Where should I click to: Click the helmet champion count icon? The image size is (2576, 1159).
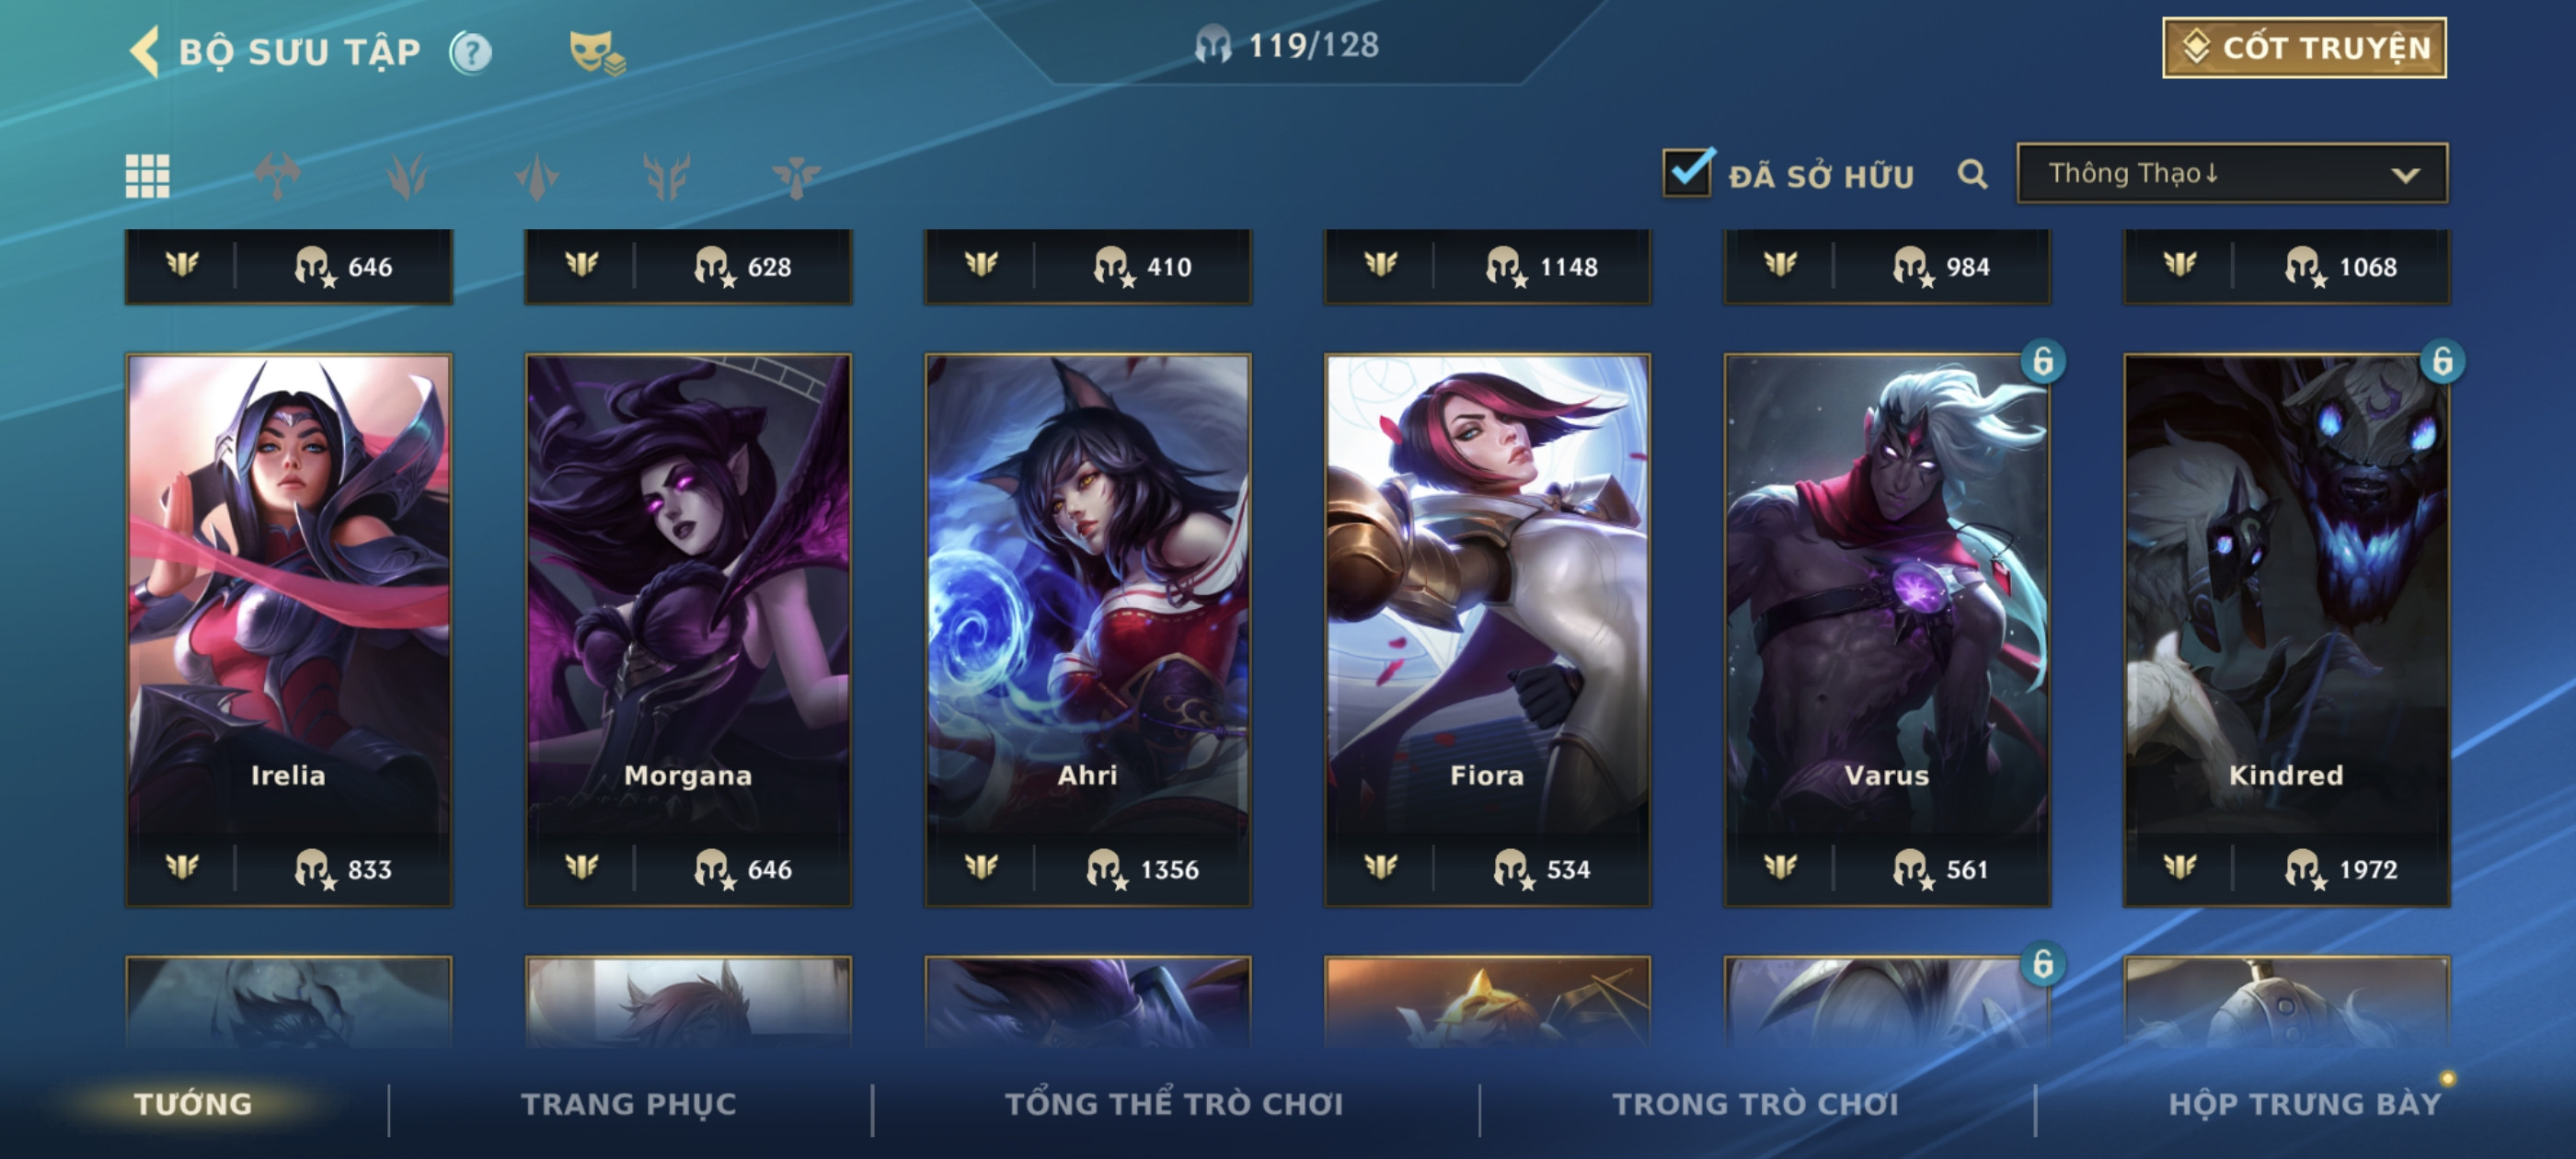(1212, 45)
